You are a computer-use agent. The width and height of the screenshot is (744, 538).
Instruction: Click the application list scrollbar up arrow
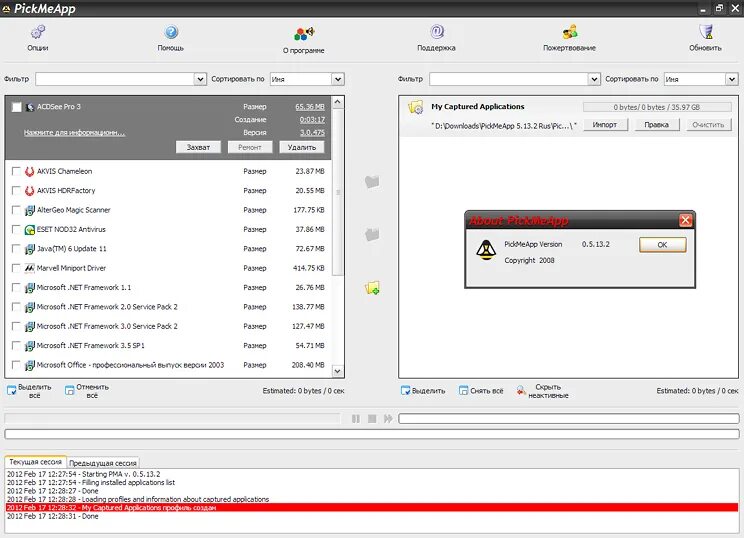[337, 102]
